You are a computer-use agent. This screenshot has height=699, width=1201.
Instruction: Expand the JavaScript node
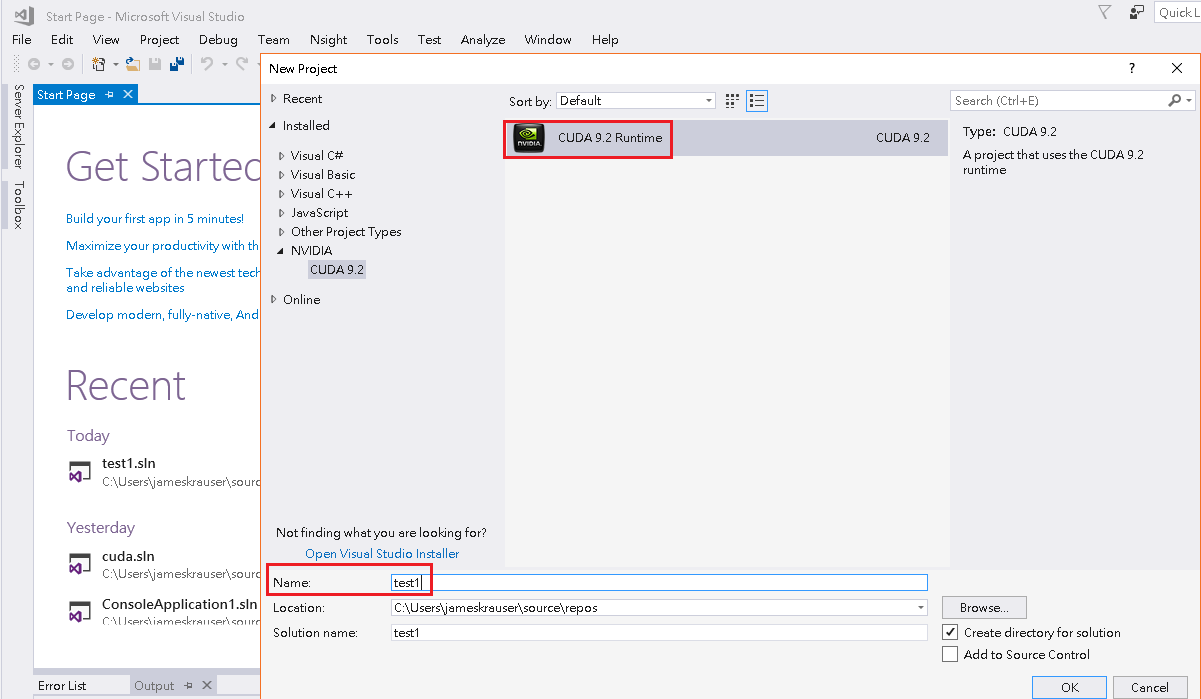(282, 213)
